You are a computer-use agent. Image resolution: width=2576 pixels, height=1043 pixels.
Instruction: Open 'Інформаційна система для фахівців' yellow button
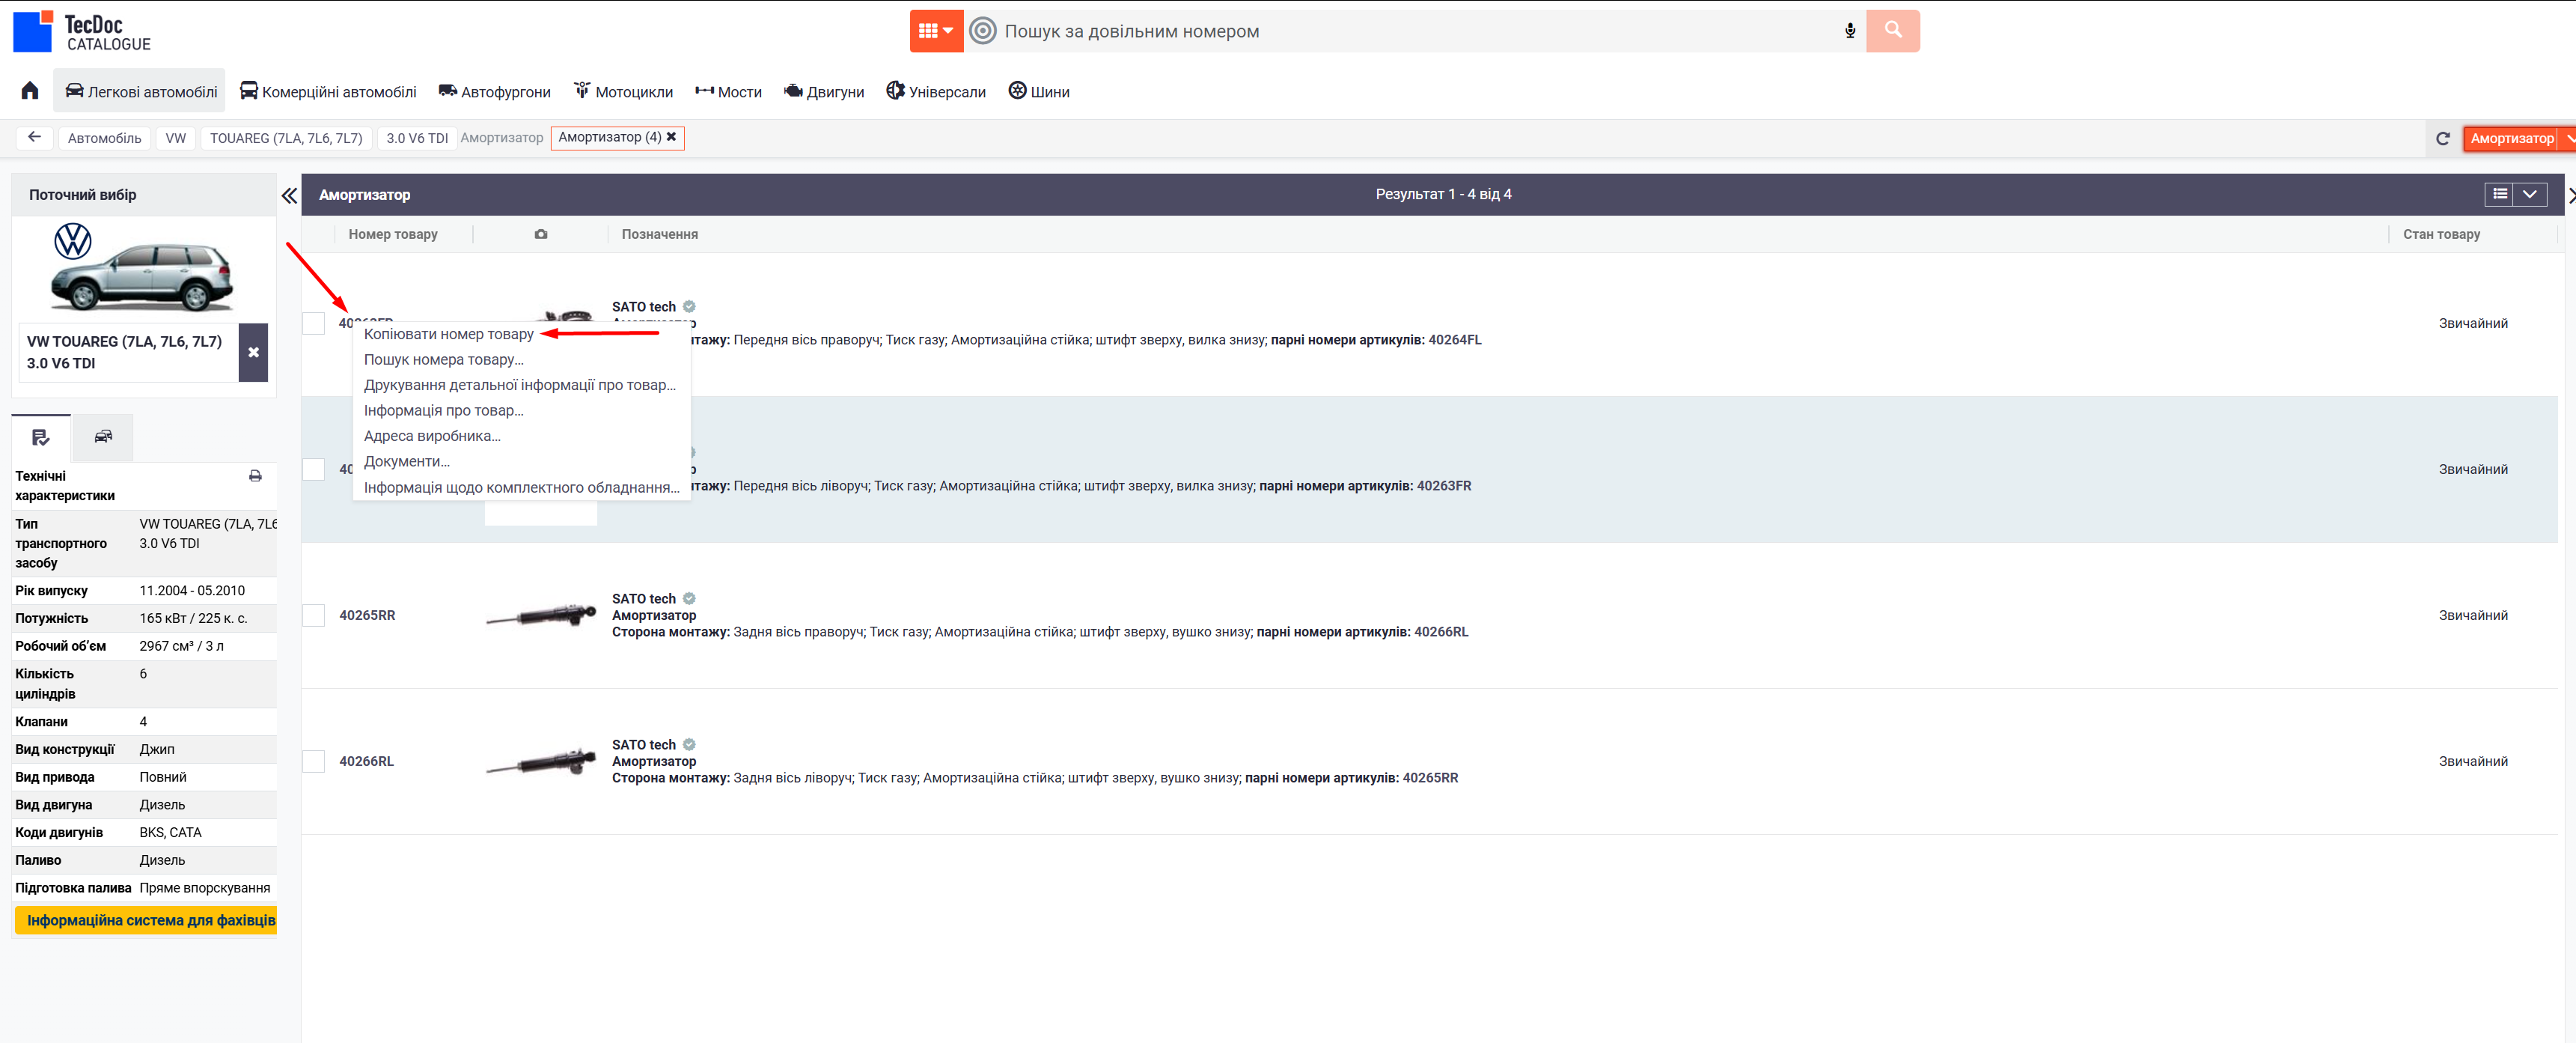146,920
